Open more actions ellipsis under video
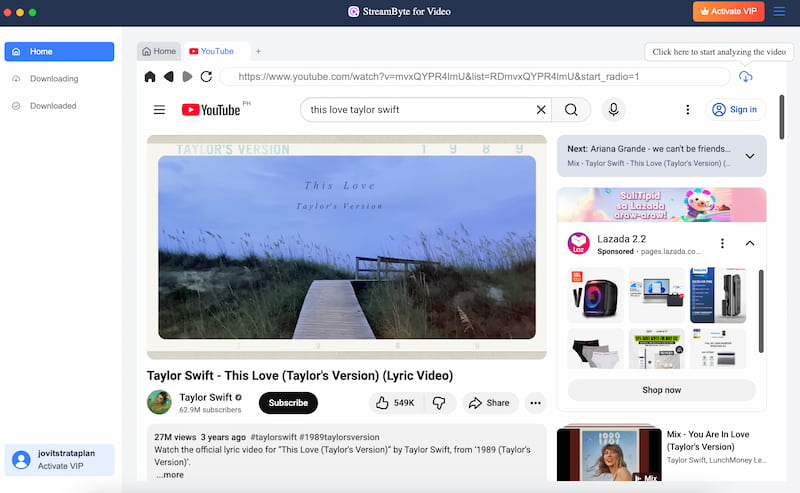 click(x=535, y=403)
